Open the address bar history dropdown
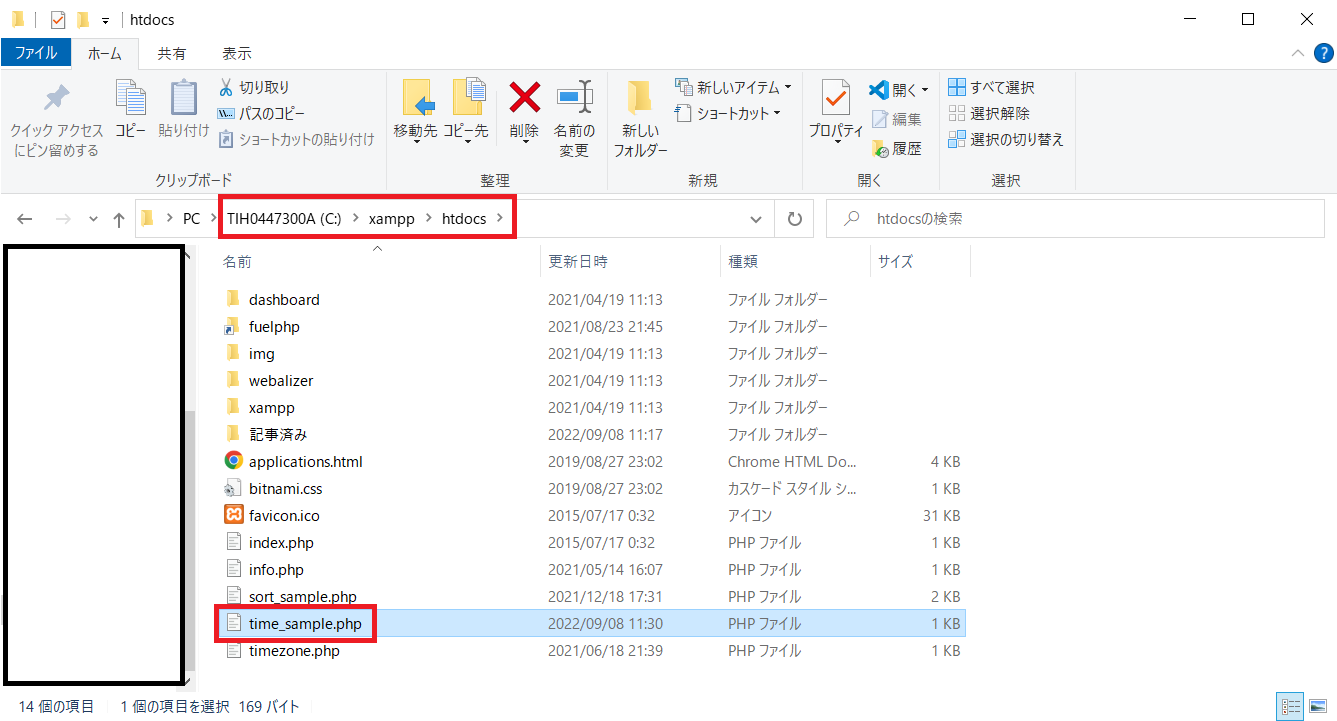1337x721 pixels. click(x=757, y=219)
